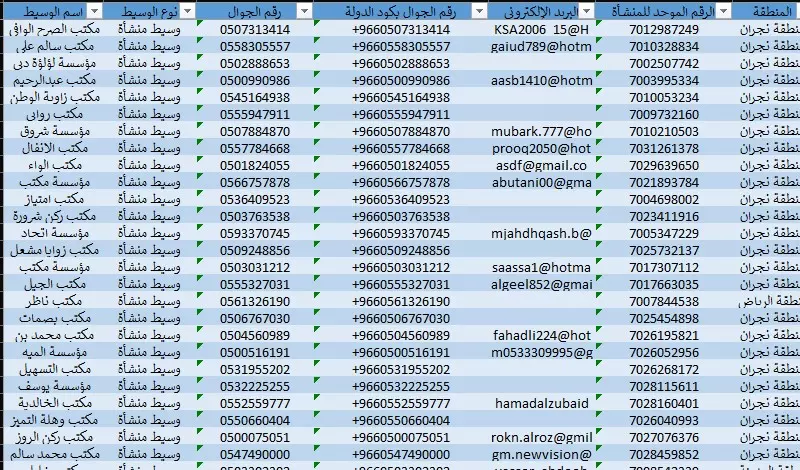Select establishment number 7027076376
Image resolution: width=800 pixels, height=470 pixels.
coord(664,437)
